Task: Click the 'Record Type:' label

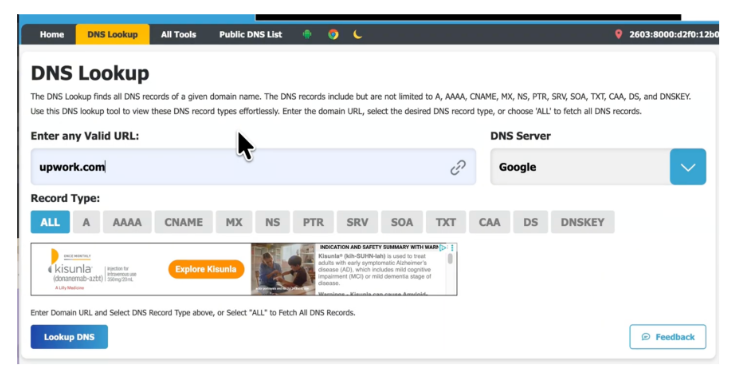Action: tap(65, 199)
